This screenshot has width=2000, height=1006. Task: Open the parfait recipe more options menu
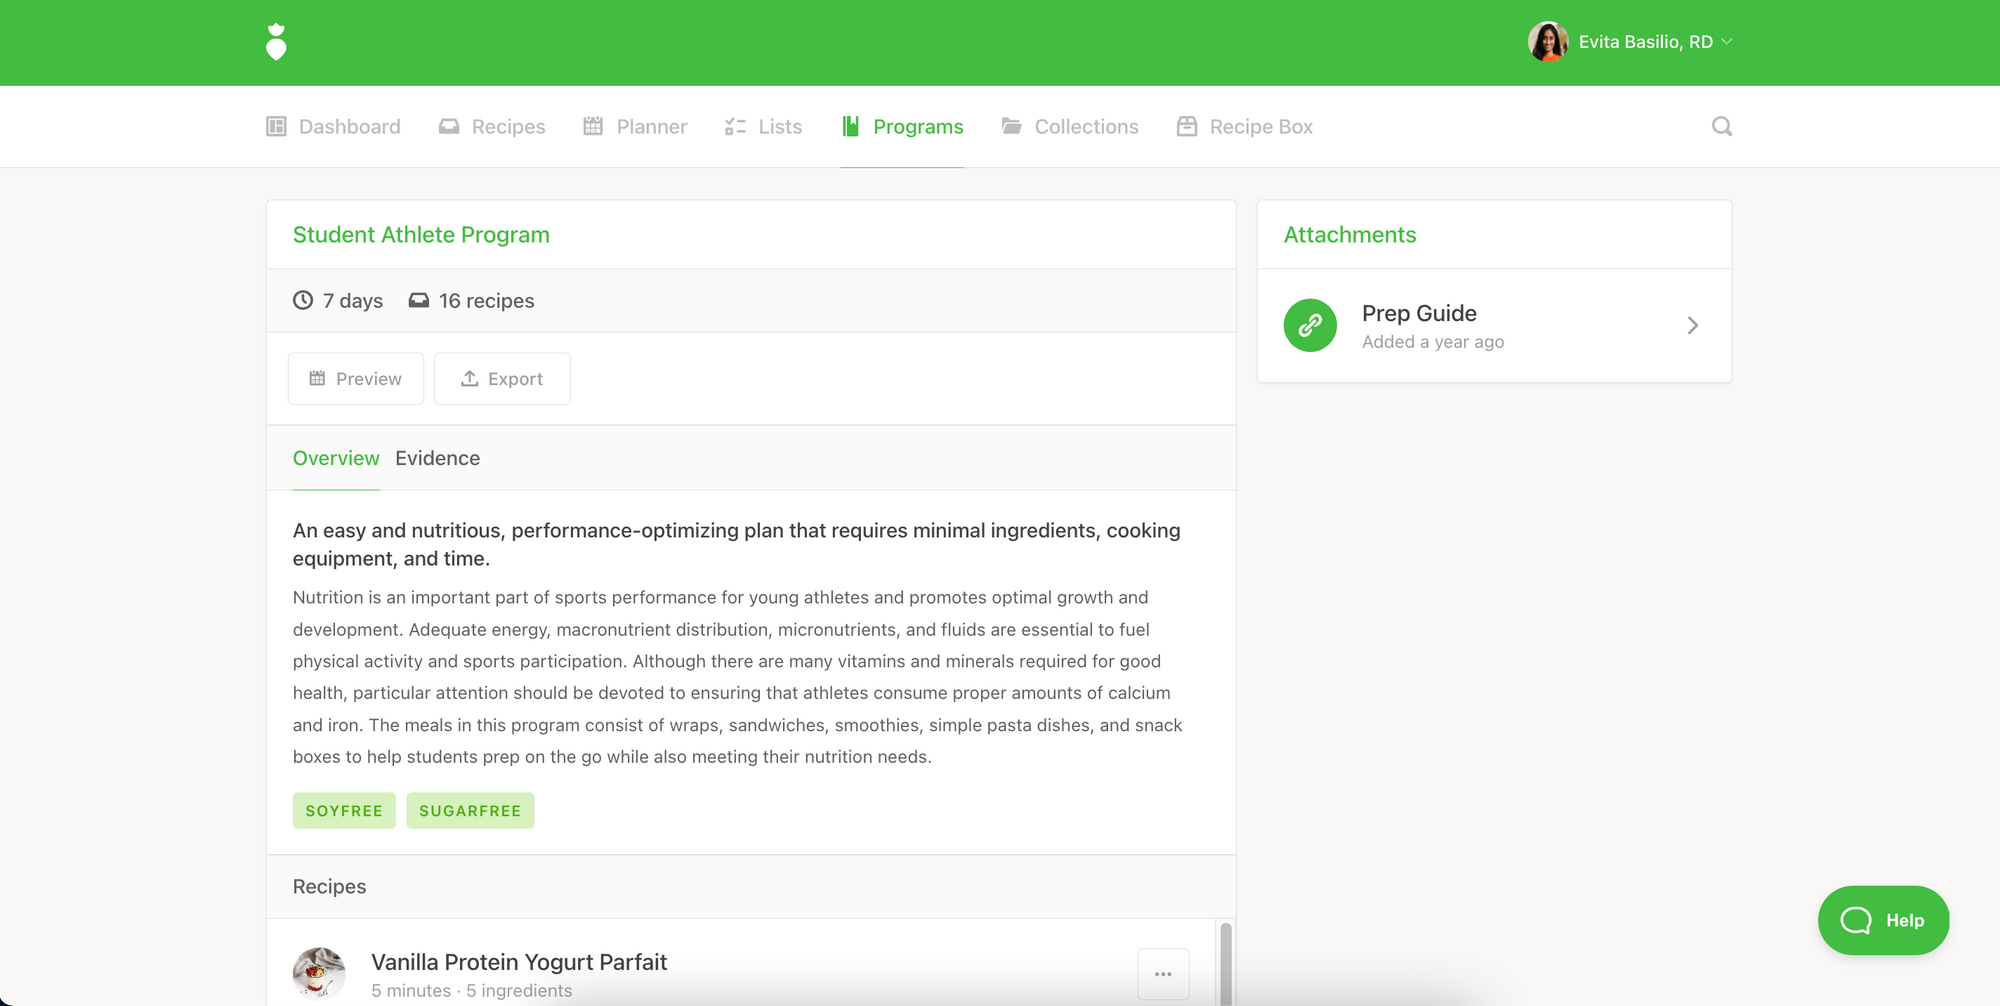(x=1163, y=974)
